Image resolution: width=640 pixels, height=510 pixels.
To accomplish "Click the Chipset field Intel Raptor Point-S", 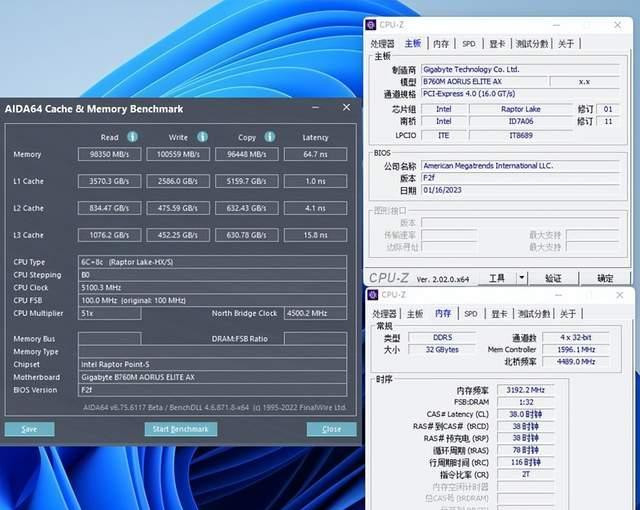I will (x=212, y=364).
